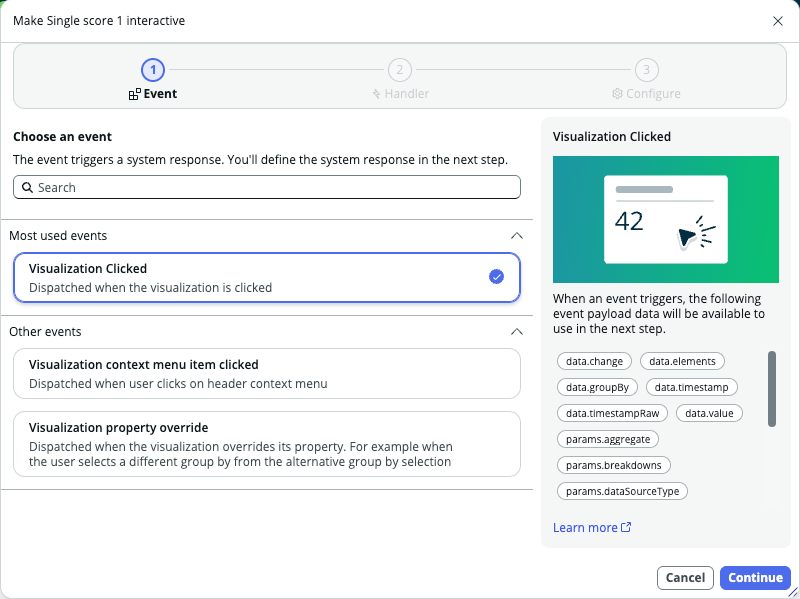Click step 3 circle in the wizard
The image size is (800, 599).
click(x=646, y=70)
